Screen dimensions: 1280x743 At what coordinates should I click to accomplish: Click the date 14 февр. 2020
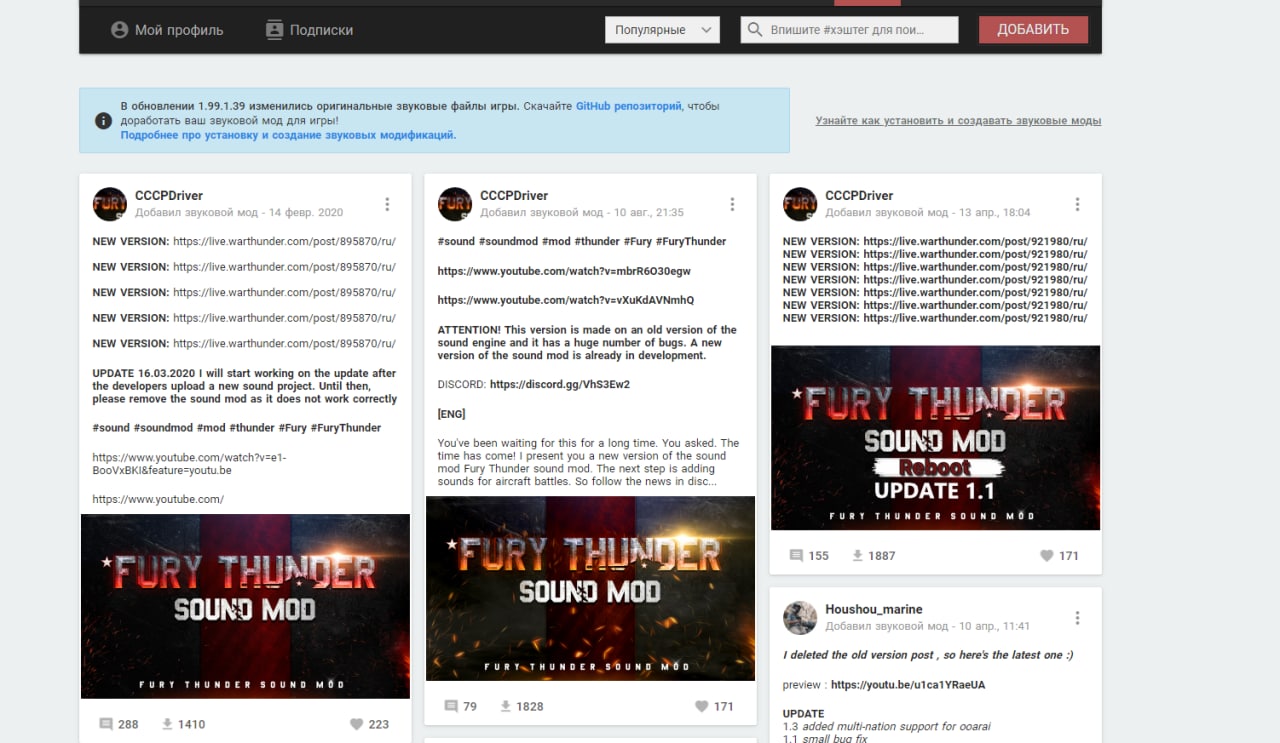click(306, 213)
